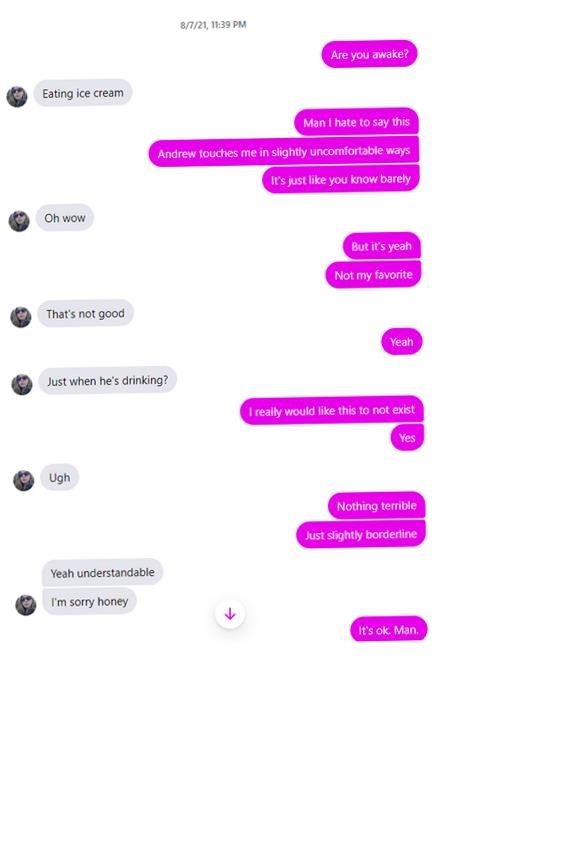Click the "Yeah understandable" message
The image size is (577, 864).
point(103,573)
